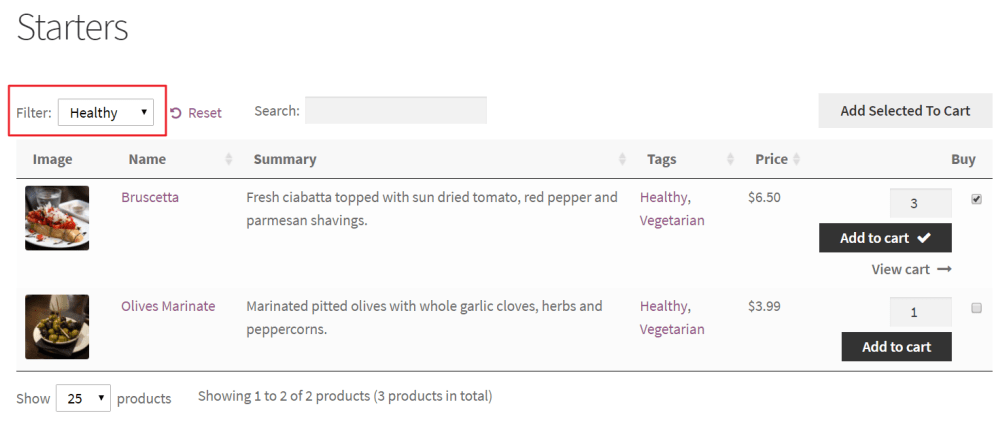Open the Olives Marinate thumbnail image
The width and height of the screenshot is (1000, 430).
57,327
